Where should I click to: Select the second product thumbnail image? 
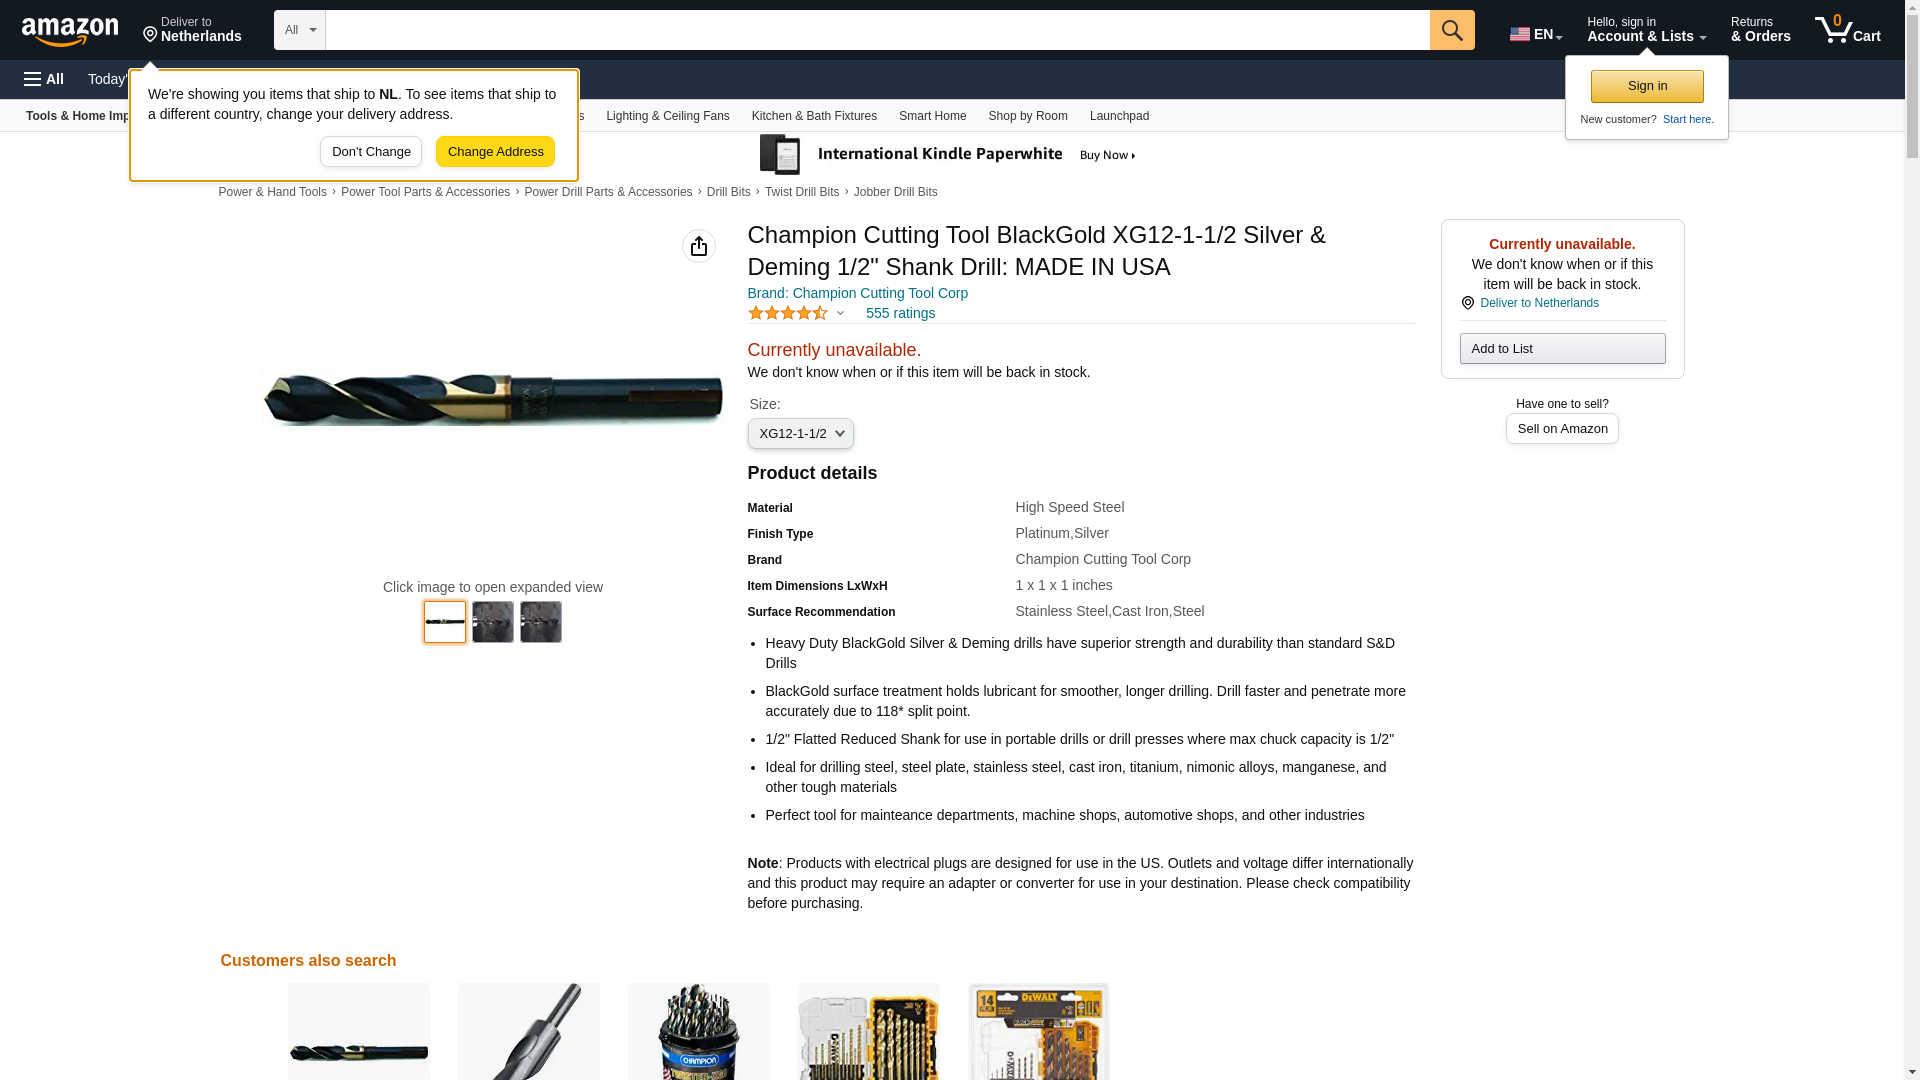[493, 622]
